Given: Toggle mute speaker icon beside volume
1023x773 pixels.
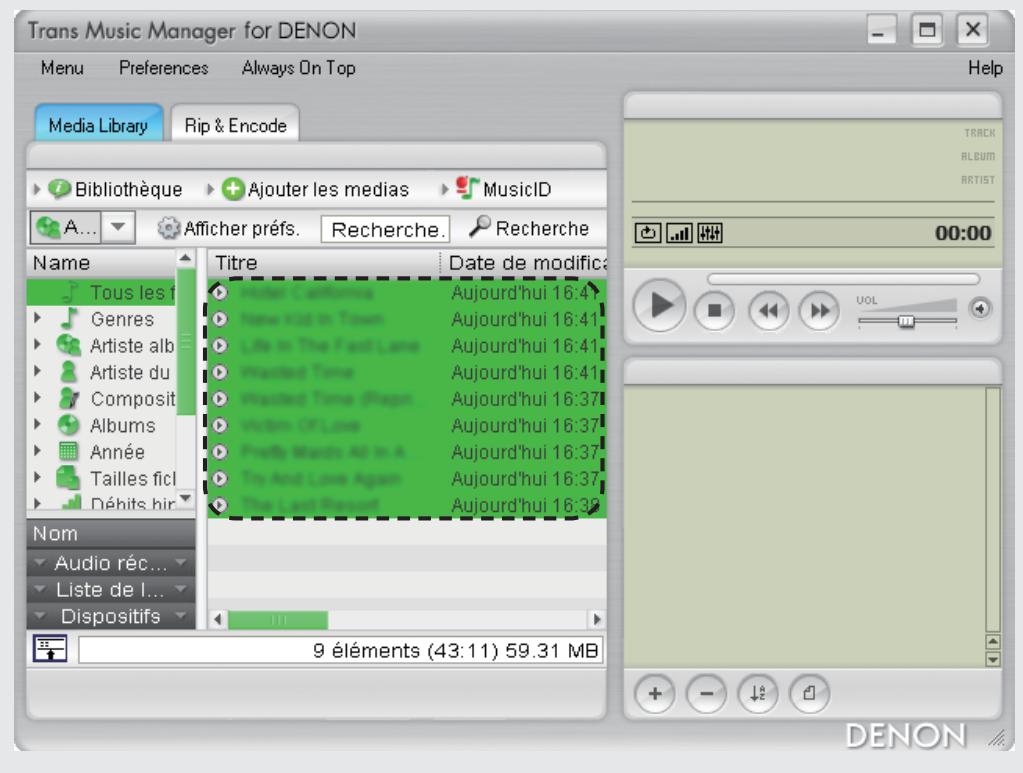Looking at the screenshot, I should (980, 309).
